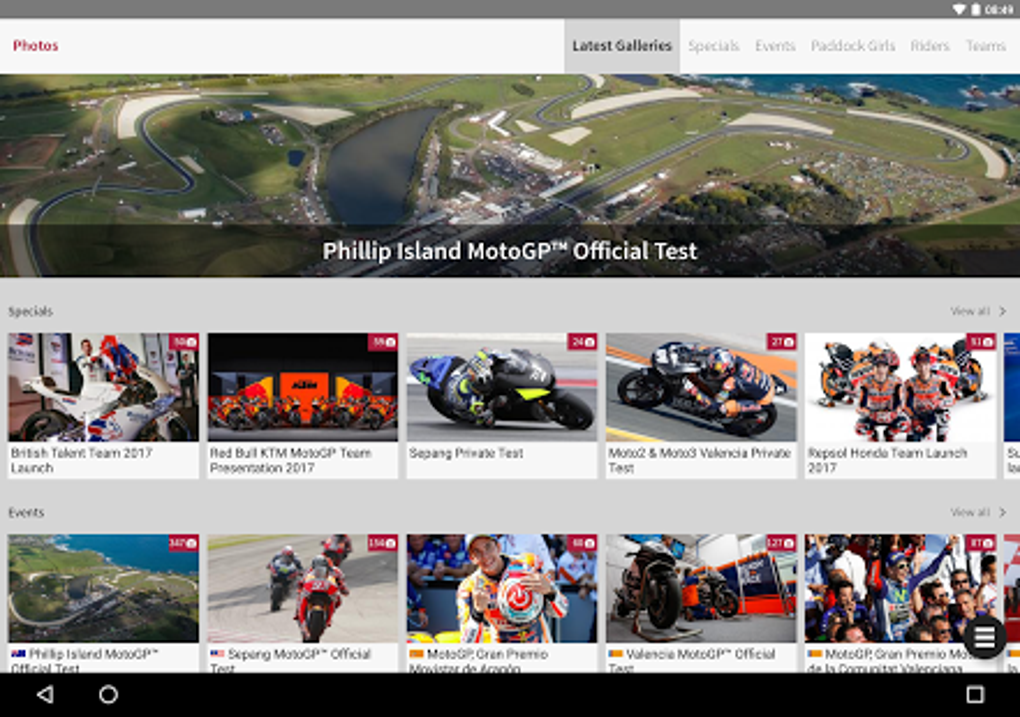This screenshot has width=1020, height=717.
Task: Tap photo count badge on Phillip Island event card
Action: click(183, 543)
